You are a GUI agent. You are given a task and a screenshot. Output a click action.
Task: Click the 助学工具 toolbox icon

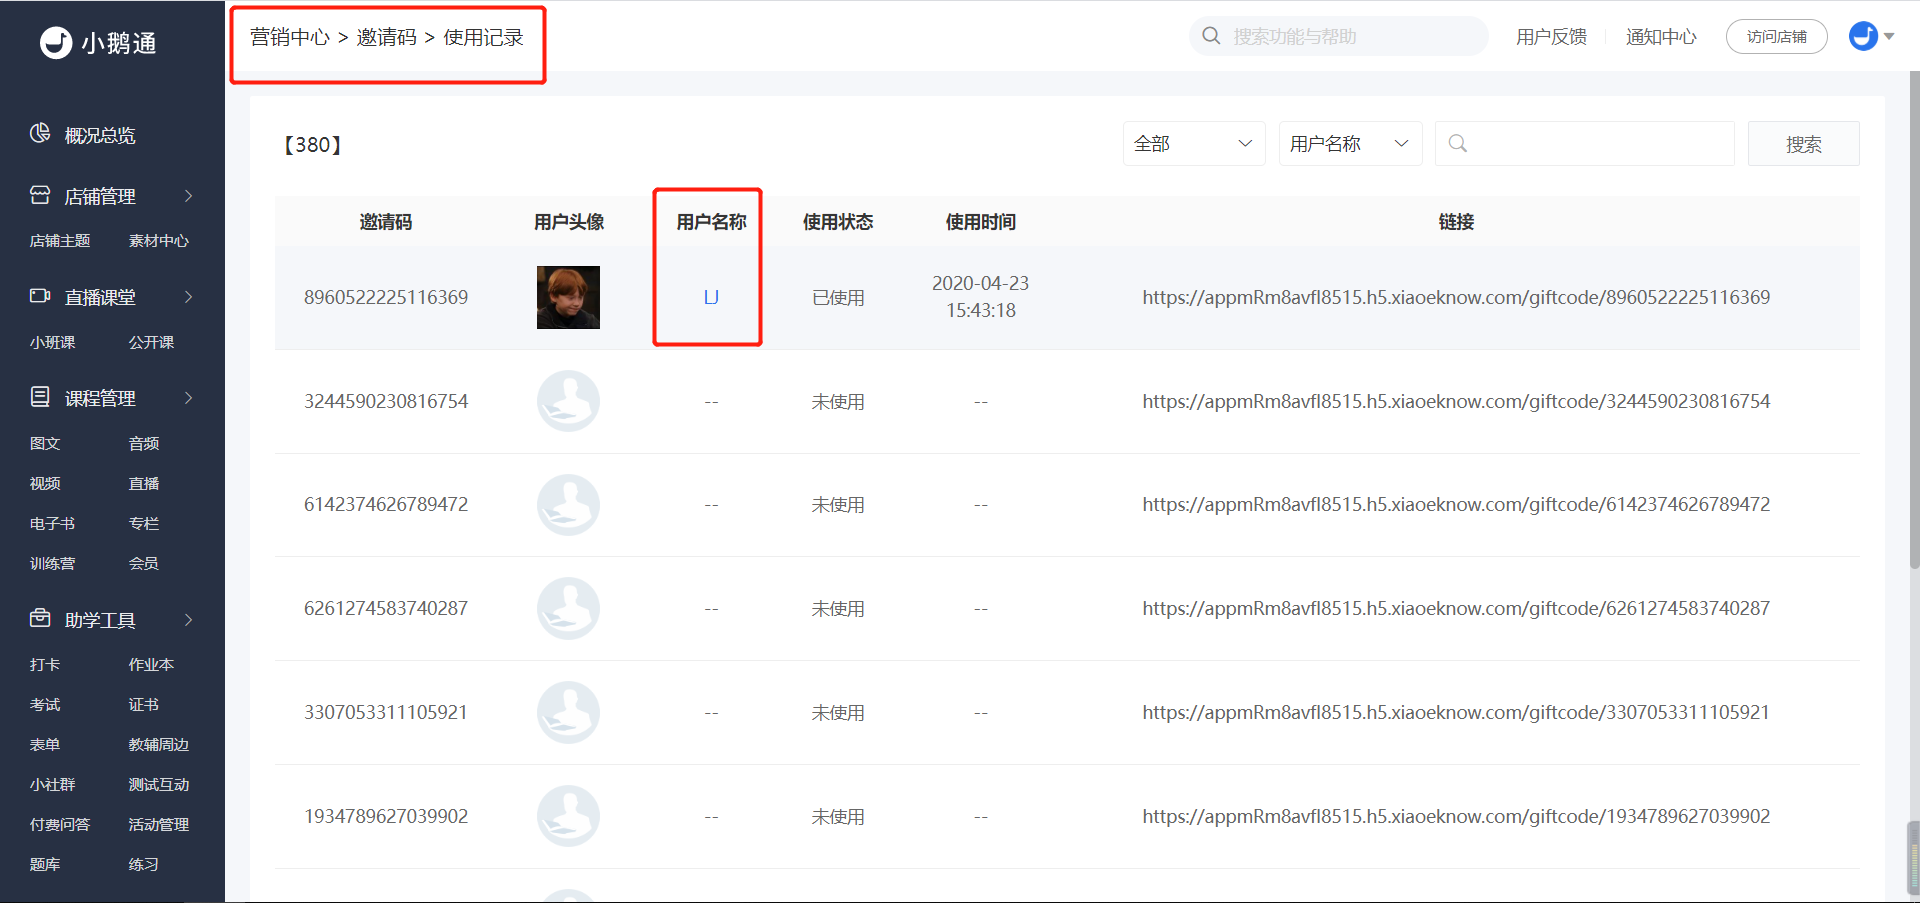pyautogui.click(x=40, y=619)
